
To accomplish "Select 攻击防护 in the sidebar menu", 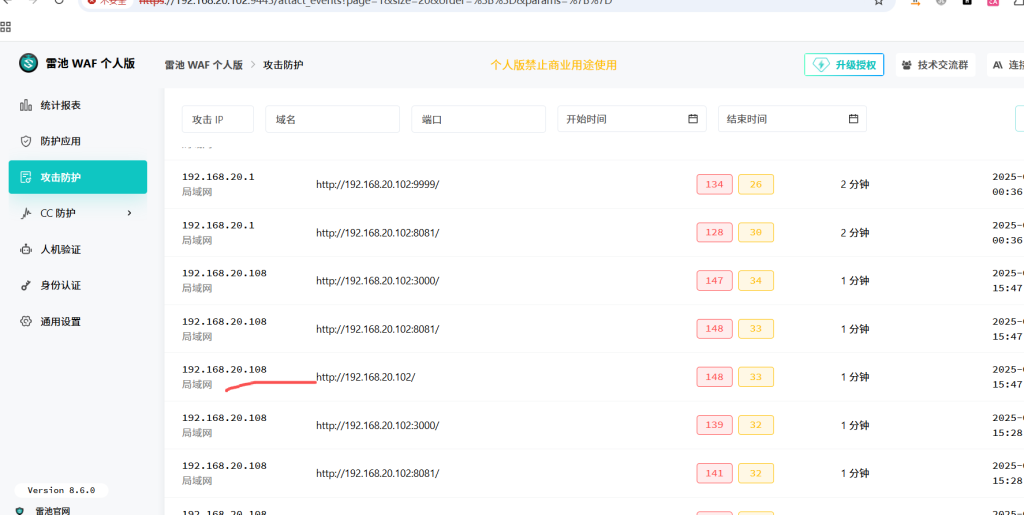I will point(78,177).
